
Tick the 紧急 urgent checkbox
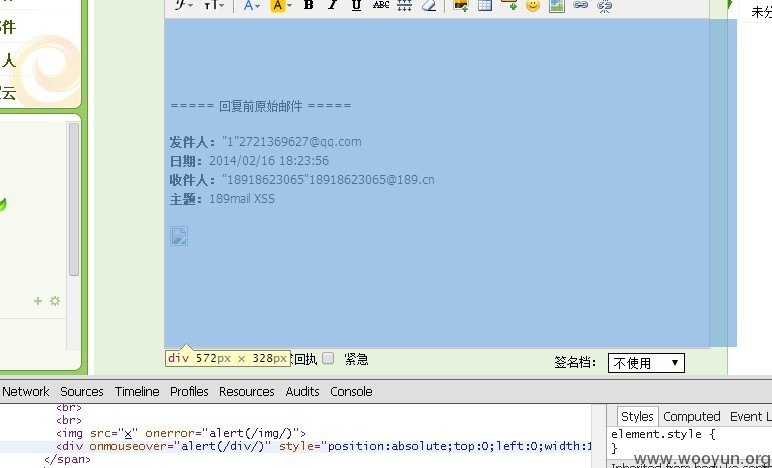pyautogui.click(x=328, y=358)
